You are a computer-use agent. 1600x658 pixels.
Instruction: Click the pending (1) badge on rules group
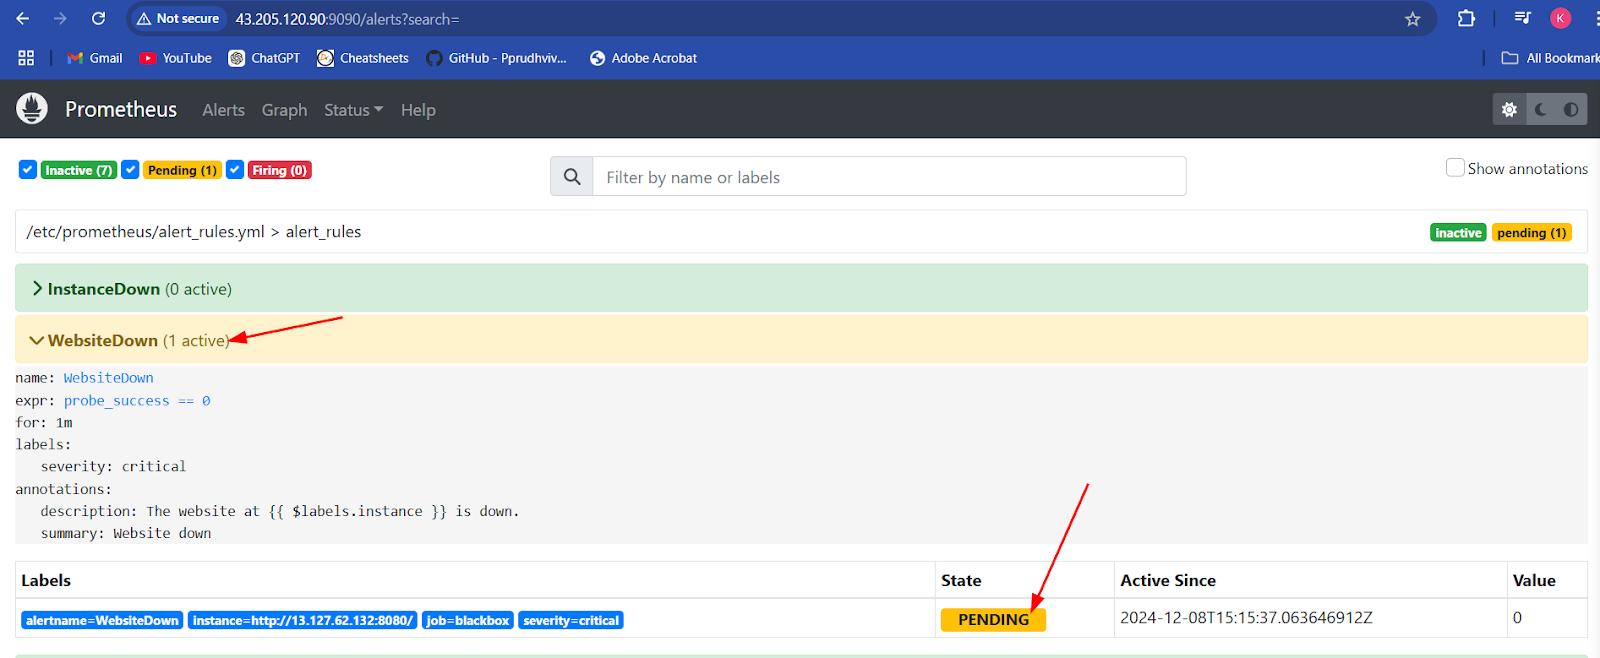pos(1531,232)
